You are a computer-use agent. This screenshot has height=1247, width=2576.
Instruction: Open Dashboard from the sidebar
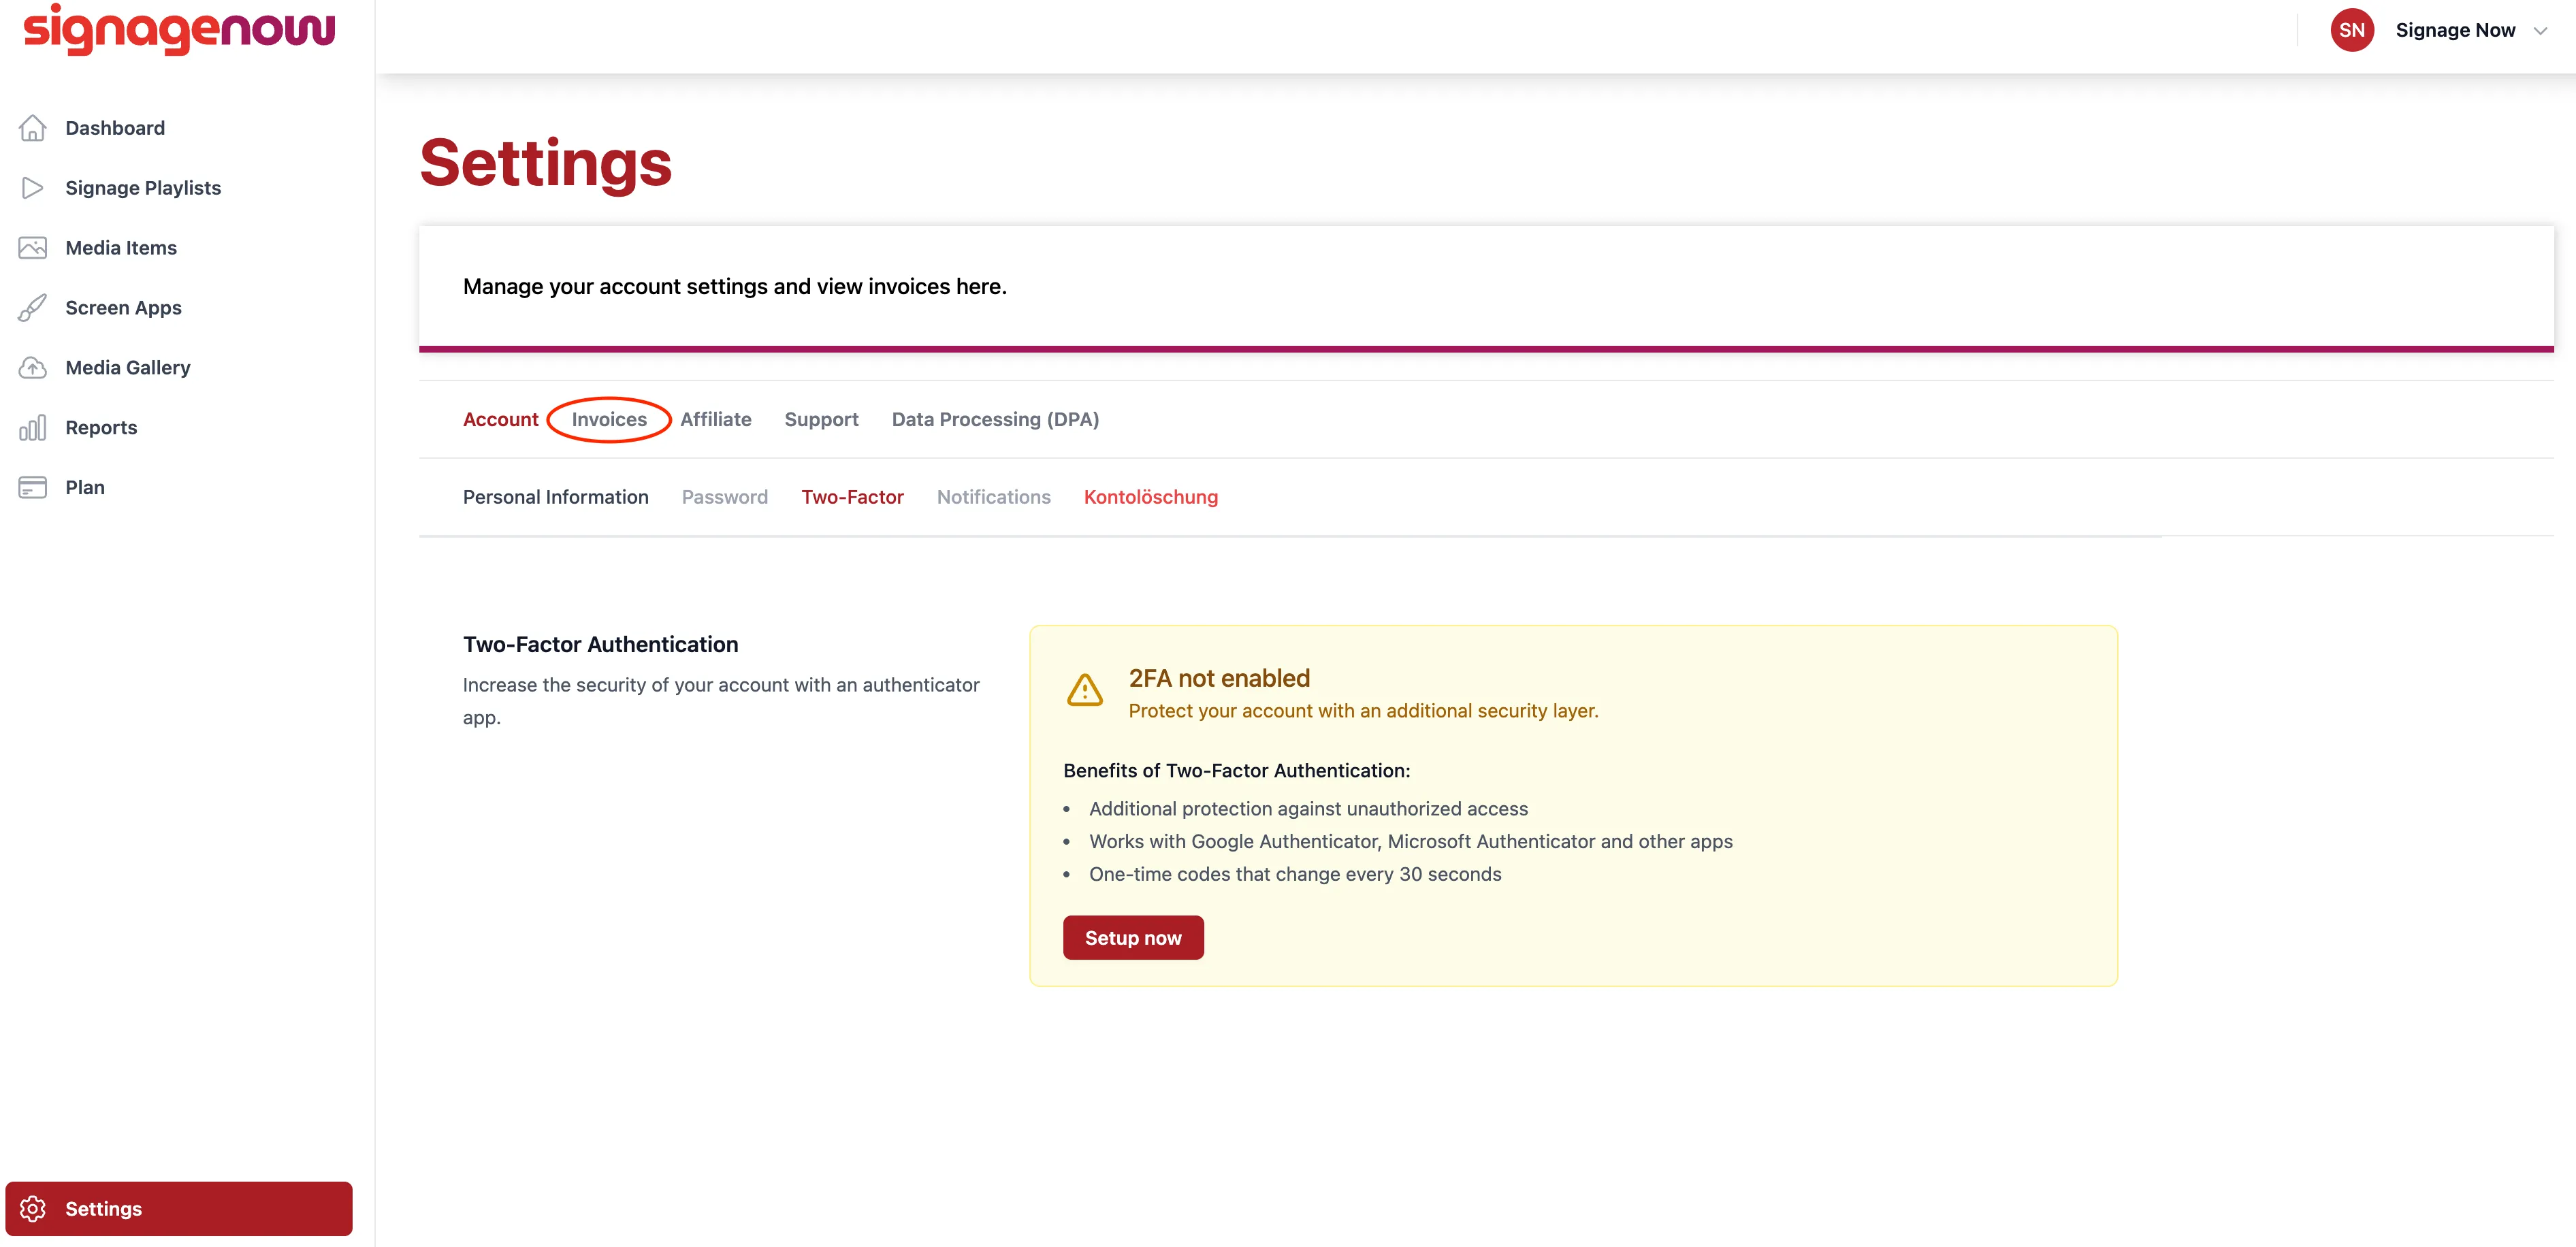click(115, 128)
